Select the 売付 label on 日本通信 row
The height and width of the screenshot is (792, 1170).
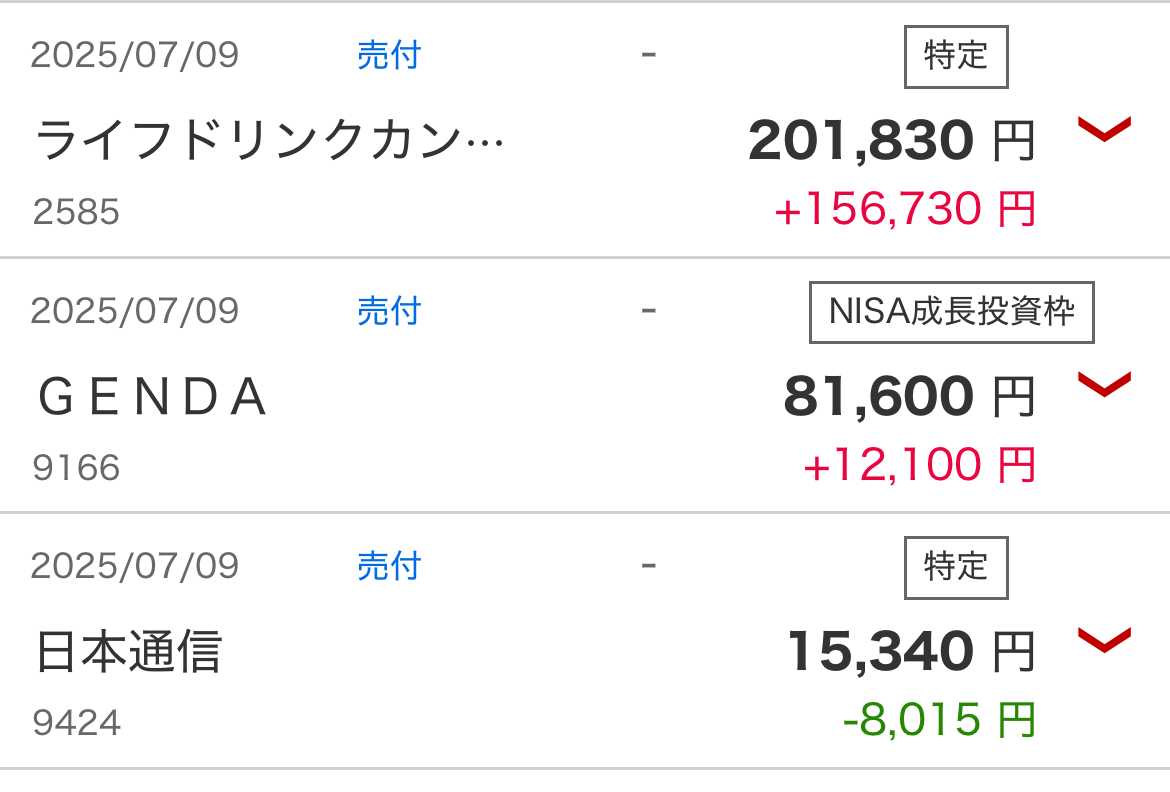click(389, 566)
